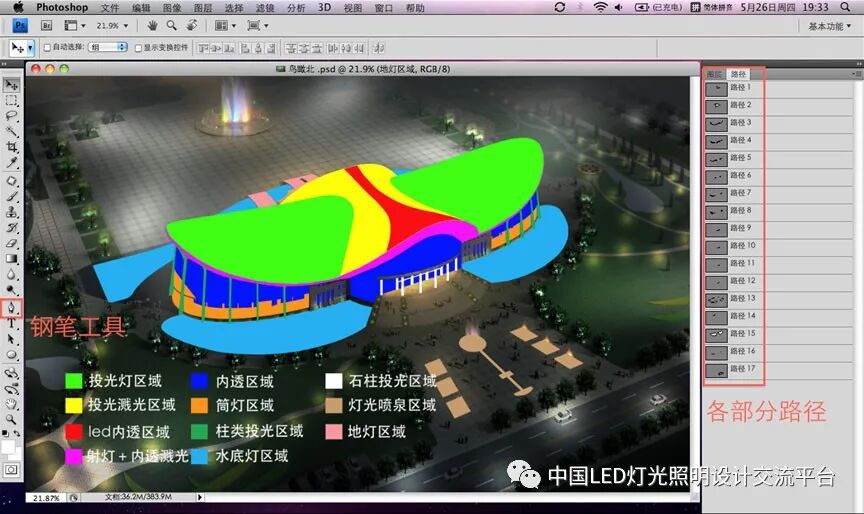The height and width of the screenshot is (514, 864).
Task: Select the Hand tool in the toolbox
Action: [11, 404]
